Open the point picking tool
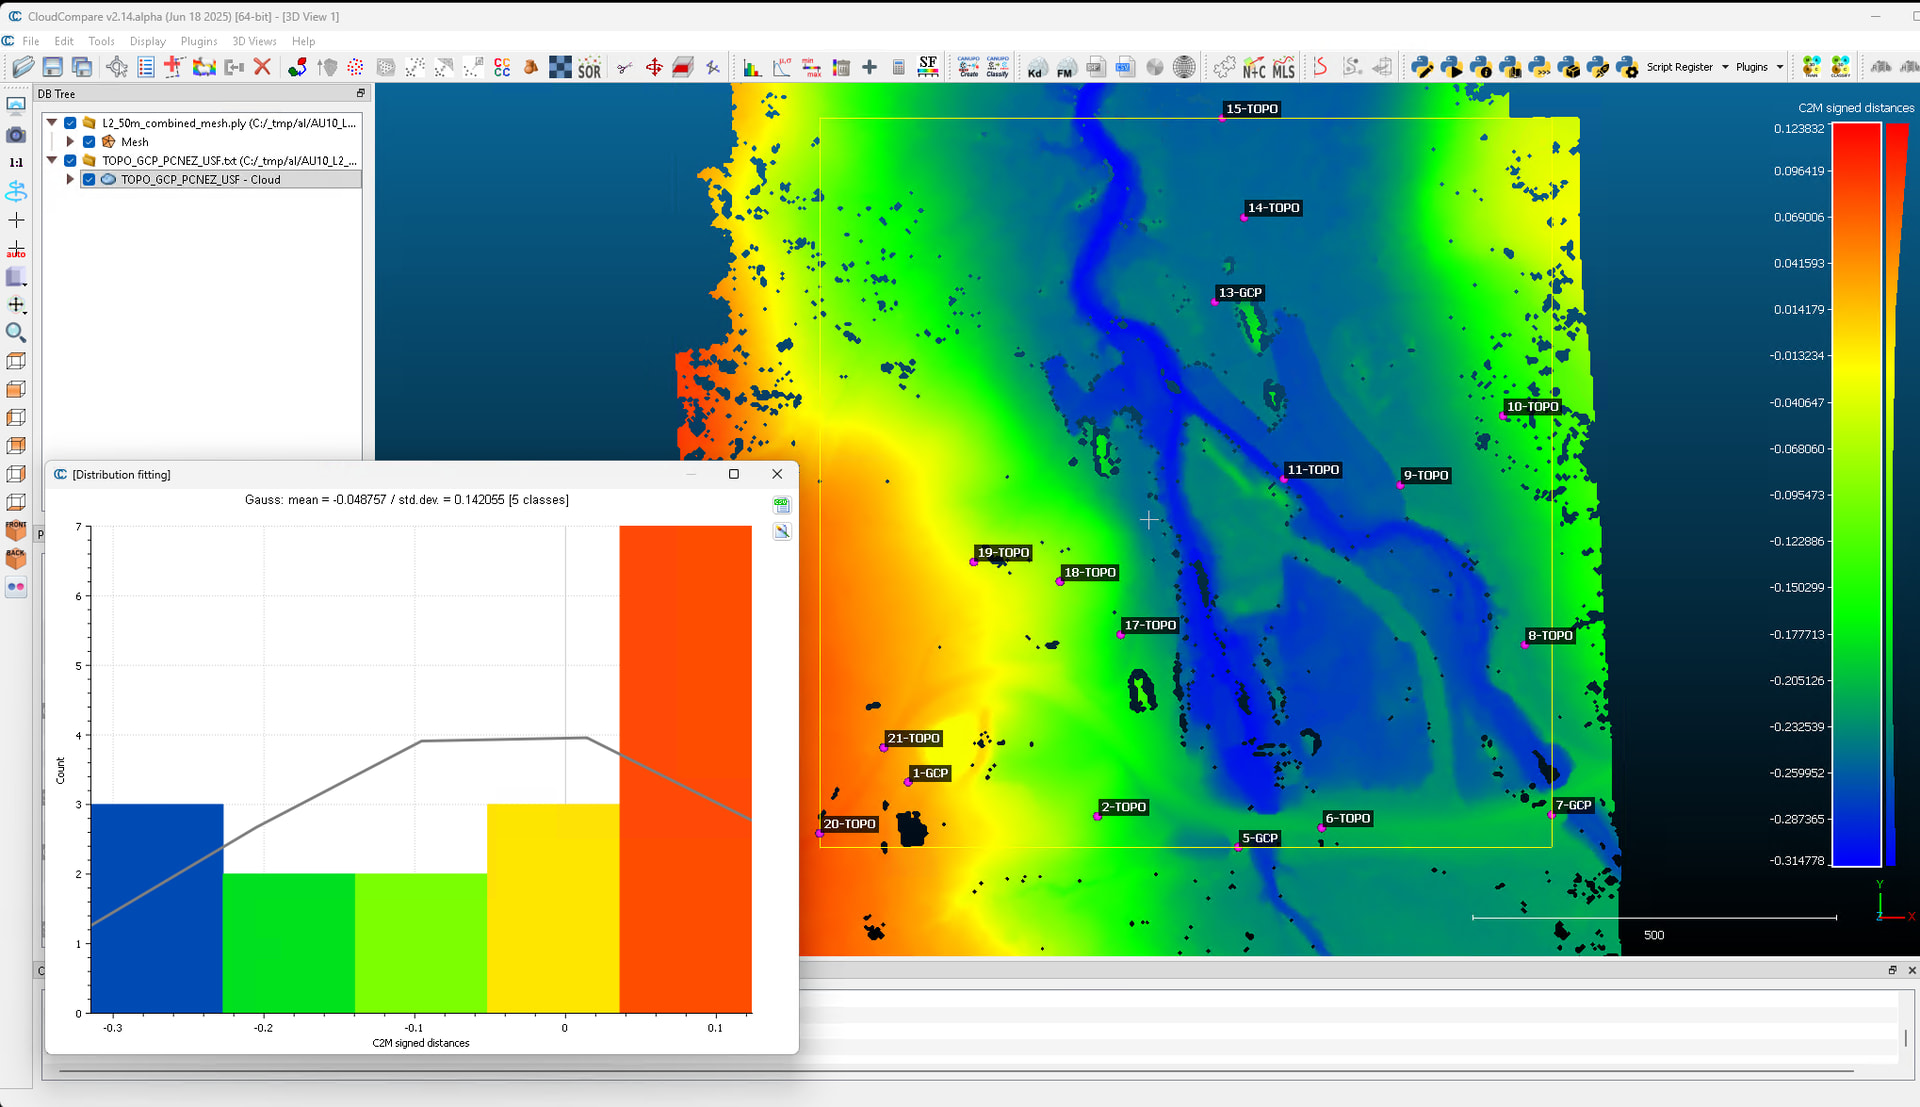This screenshot has width=1920, height=1107. pyautogui.click(x=117, y=67)
